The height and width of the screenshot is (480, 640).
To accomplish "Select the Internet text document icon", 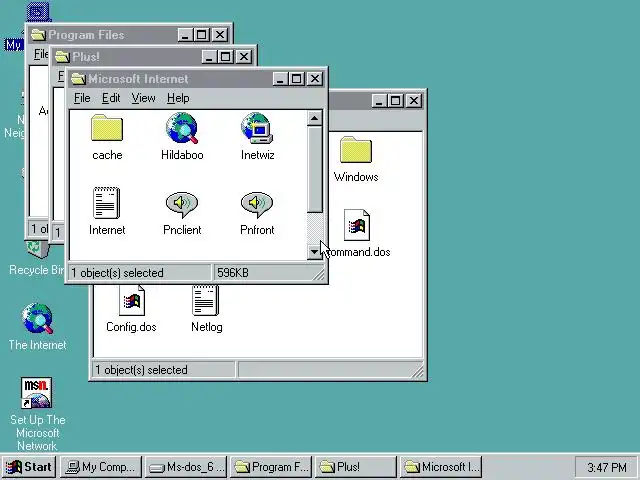I will coord(107,203).
